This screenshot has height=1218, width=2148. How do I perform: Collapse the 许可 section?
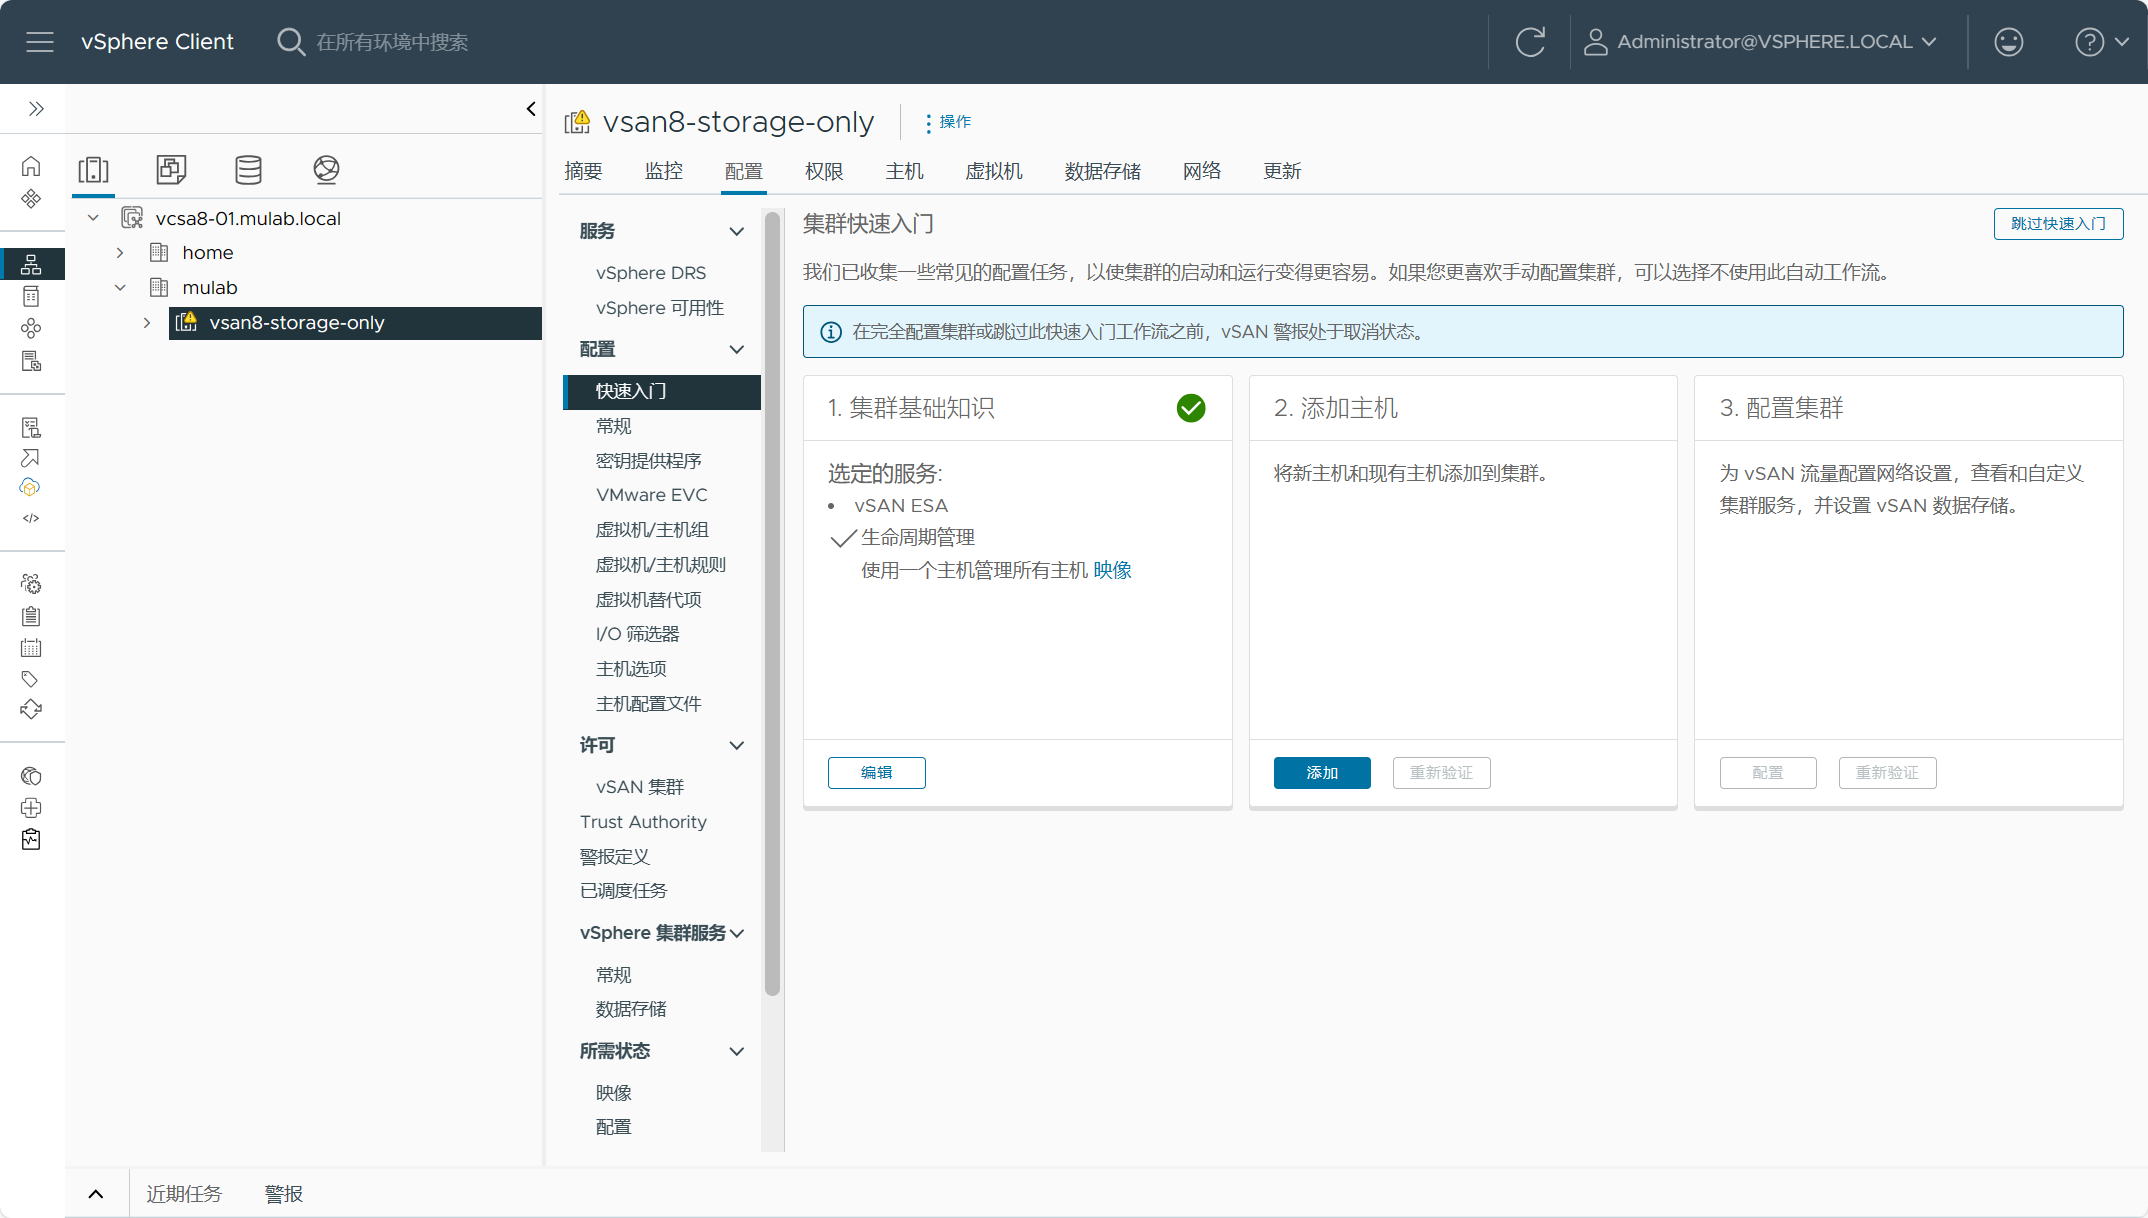tap(737, 745)
